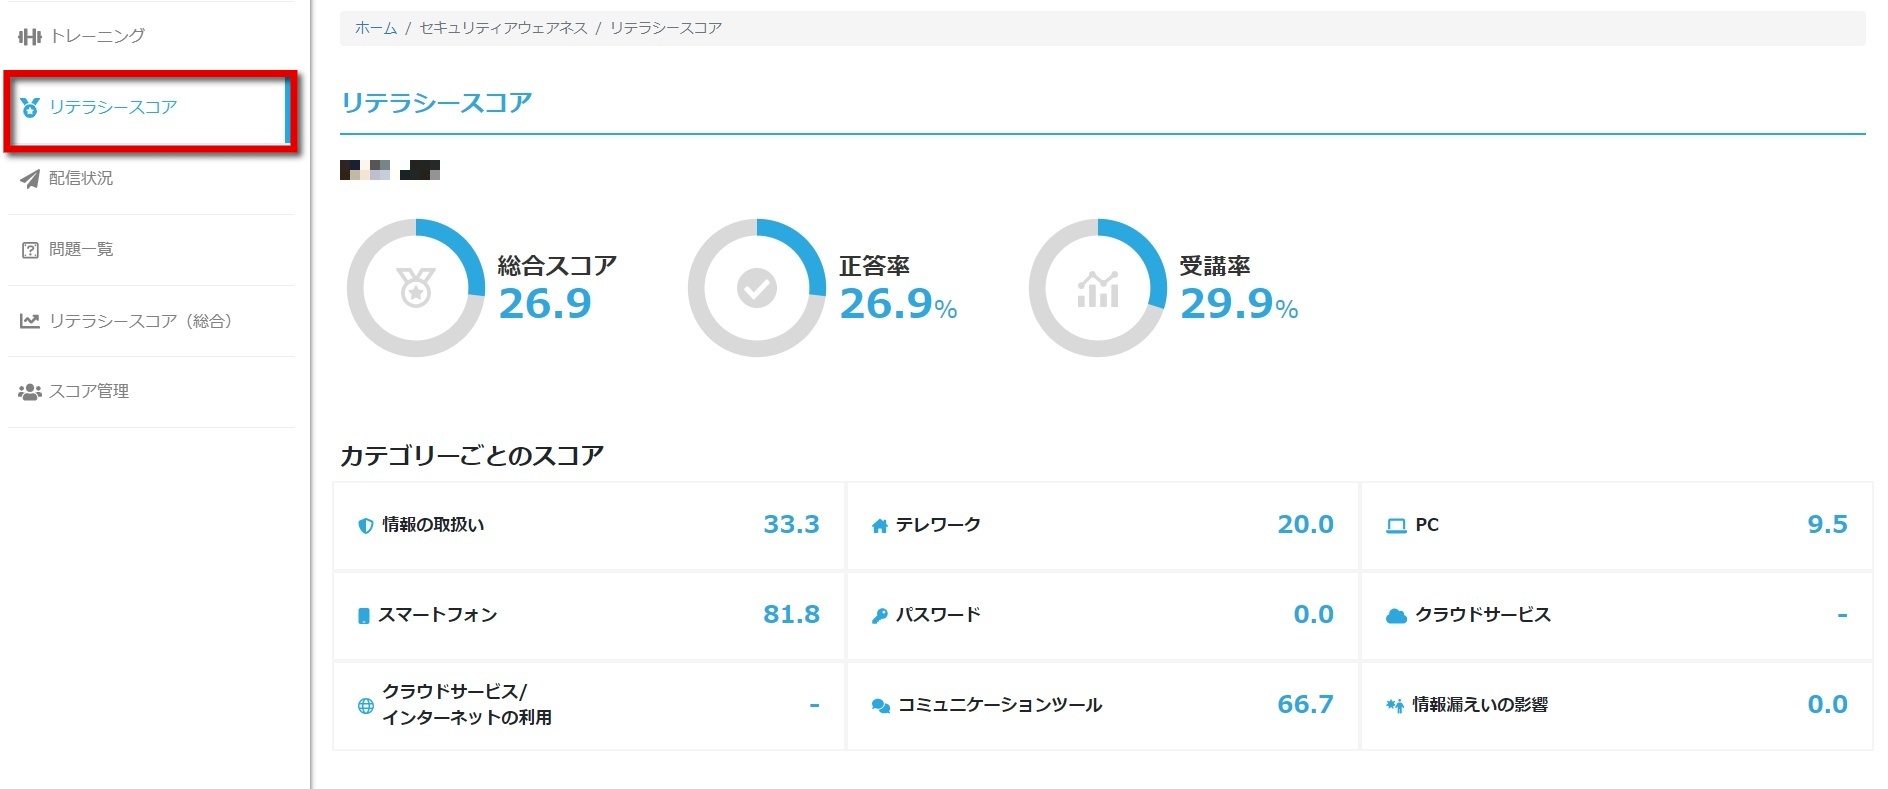Click the laptop icon beside PC
This screenshot has width=1888, height=789.
(x=1396, y=526)
